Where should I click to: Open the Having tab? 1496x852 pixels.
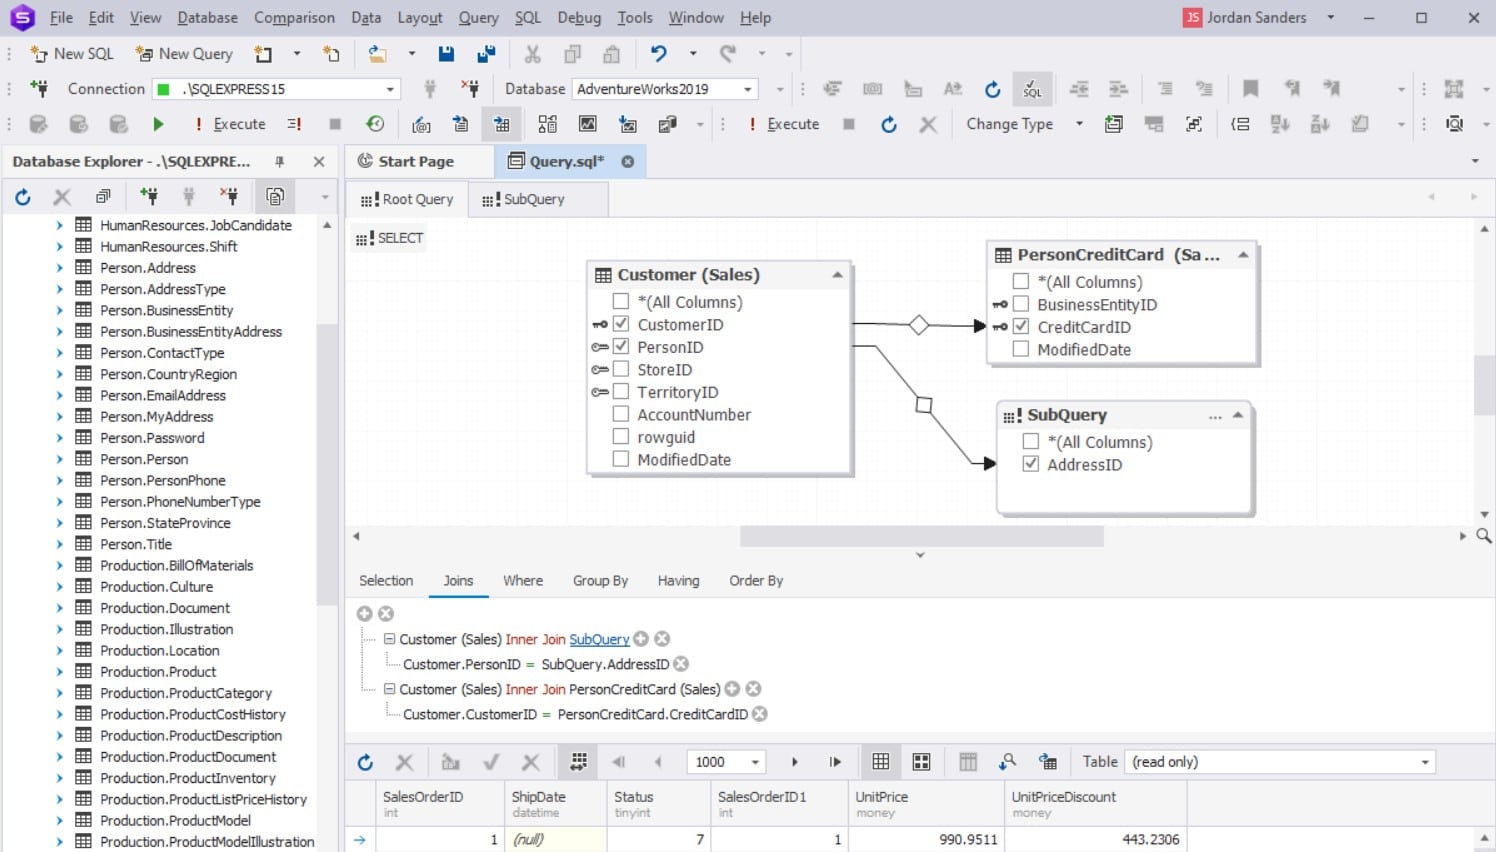coord(678,581)
